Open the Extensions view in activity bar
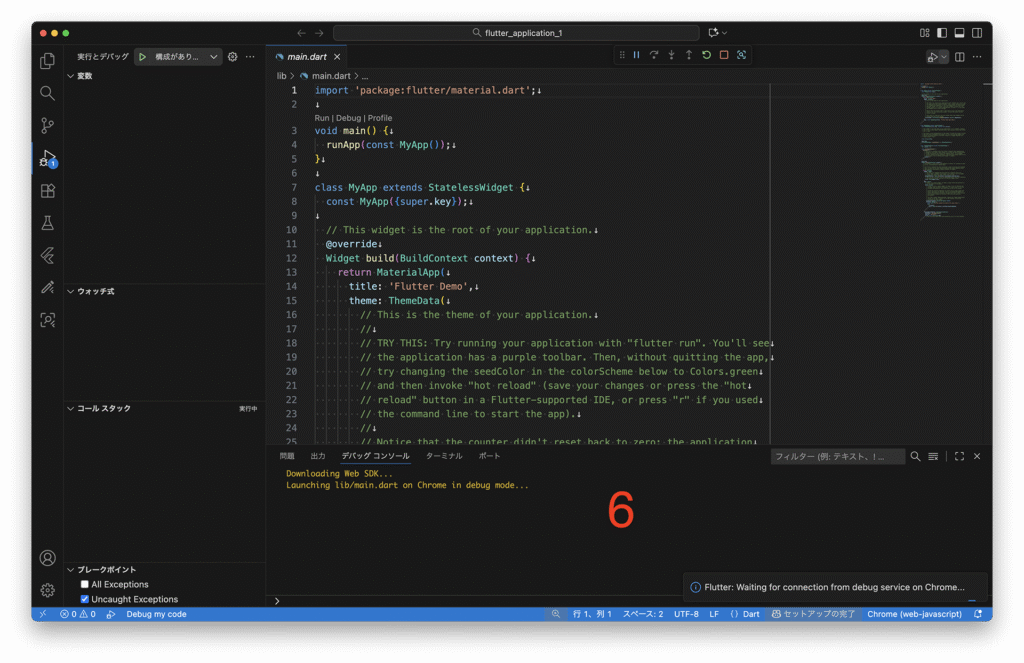 47,191
